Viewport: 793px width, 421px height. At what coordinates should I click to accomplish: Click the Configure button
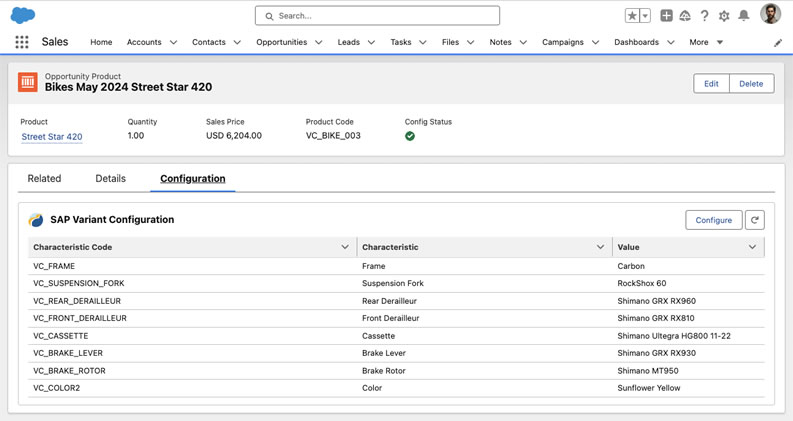[714, 220]
